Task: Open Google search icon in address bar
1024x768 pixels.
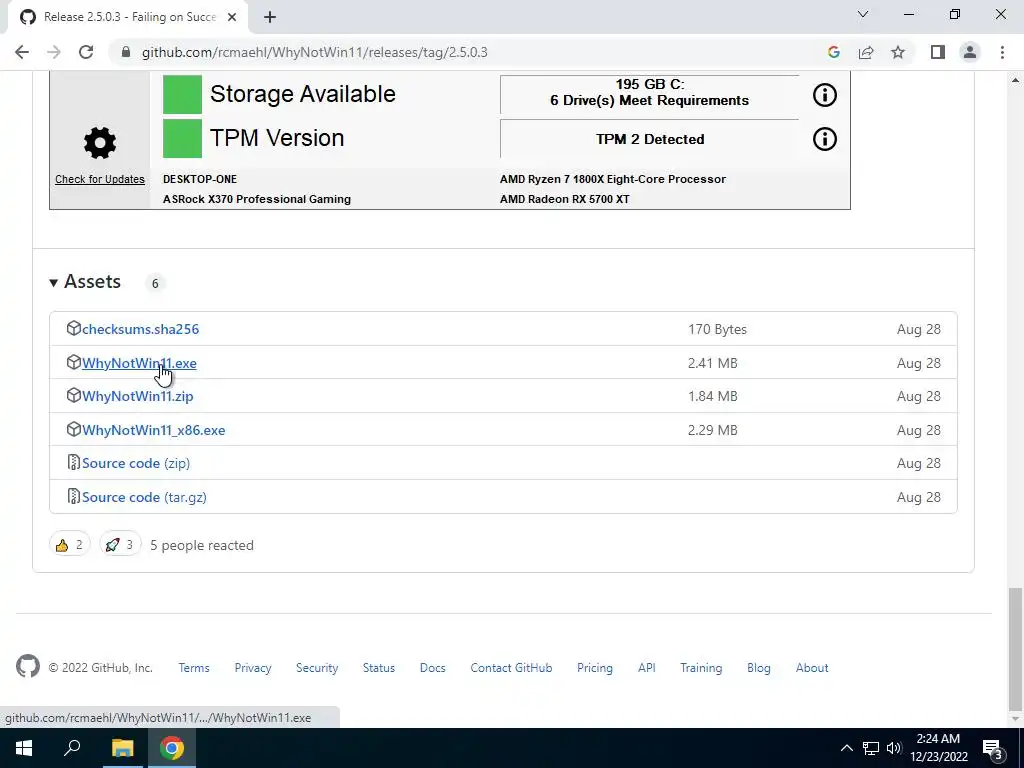Action: point(833,52)
